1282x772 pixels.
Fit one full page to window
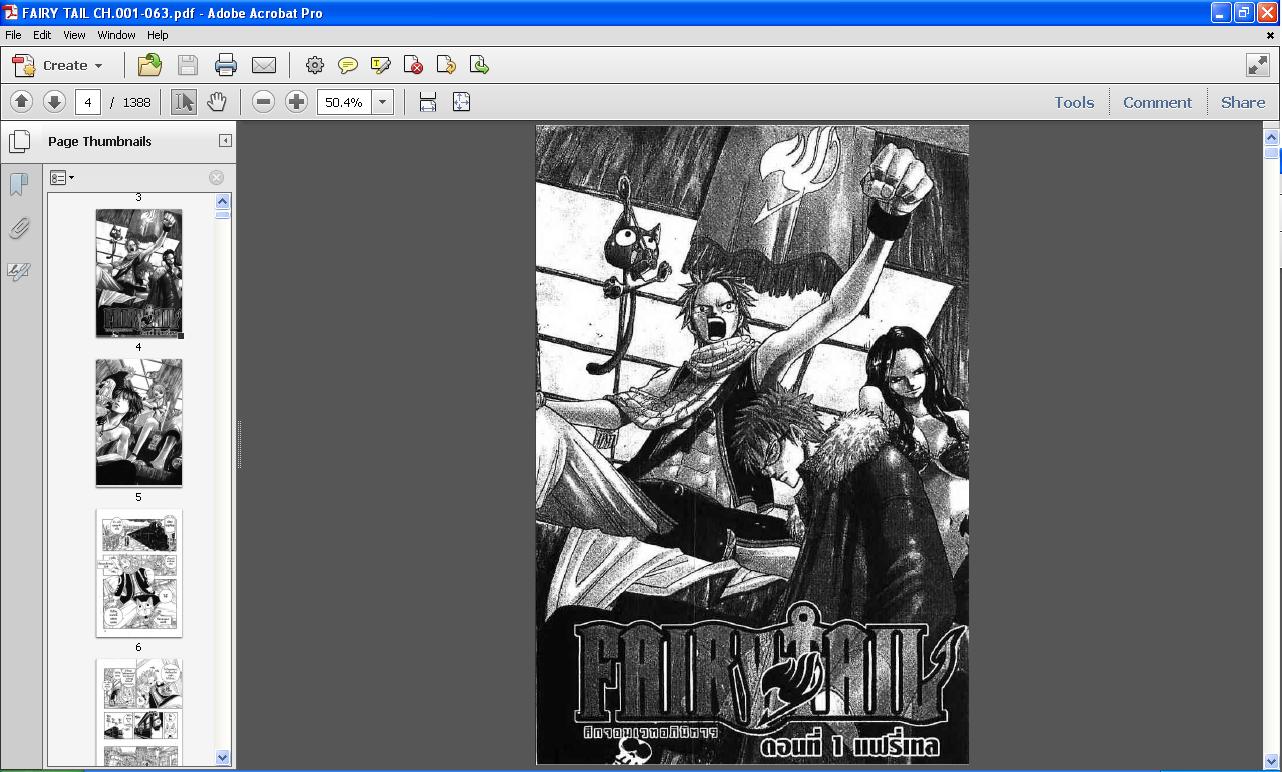click(x=461, y=102)
